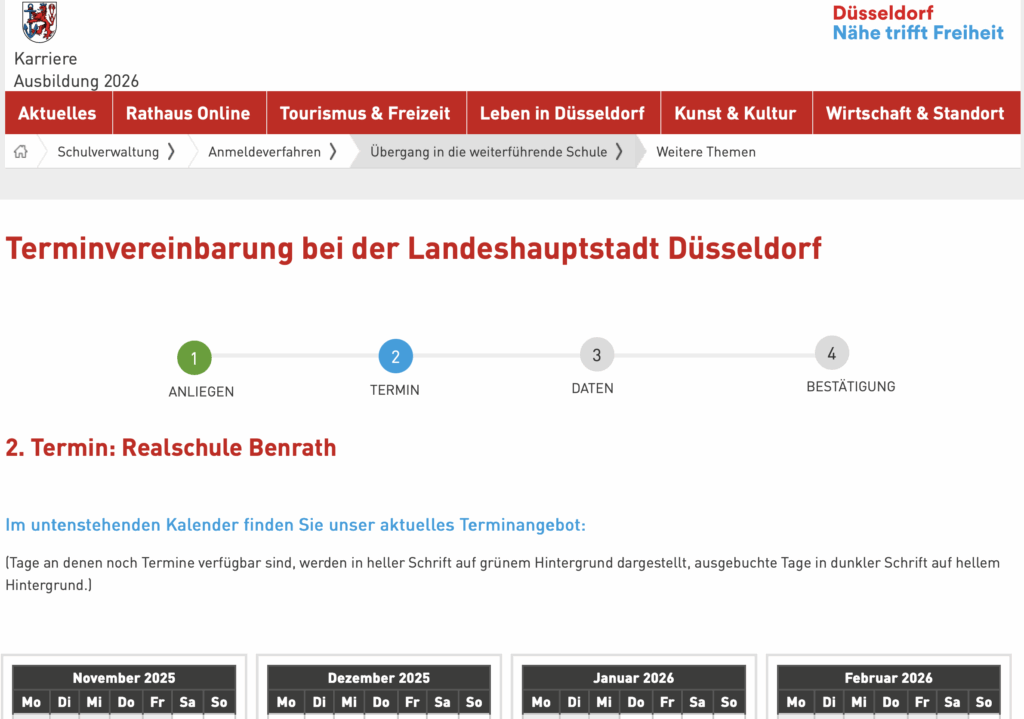Expand Weitere Themen in breadcrumb
Viewport: 1024px width, 719px height.
[706, 152]
